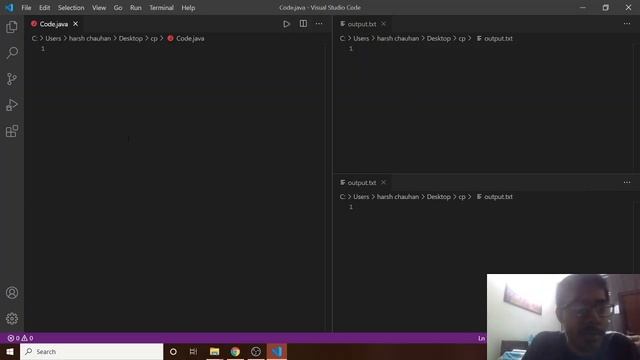Close the top output.txt tab

[383, 24]
